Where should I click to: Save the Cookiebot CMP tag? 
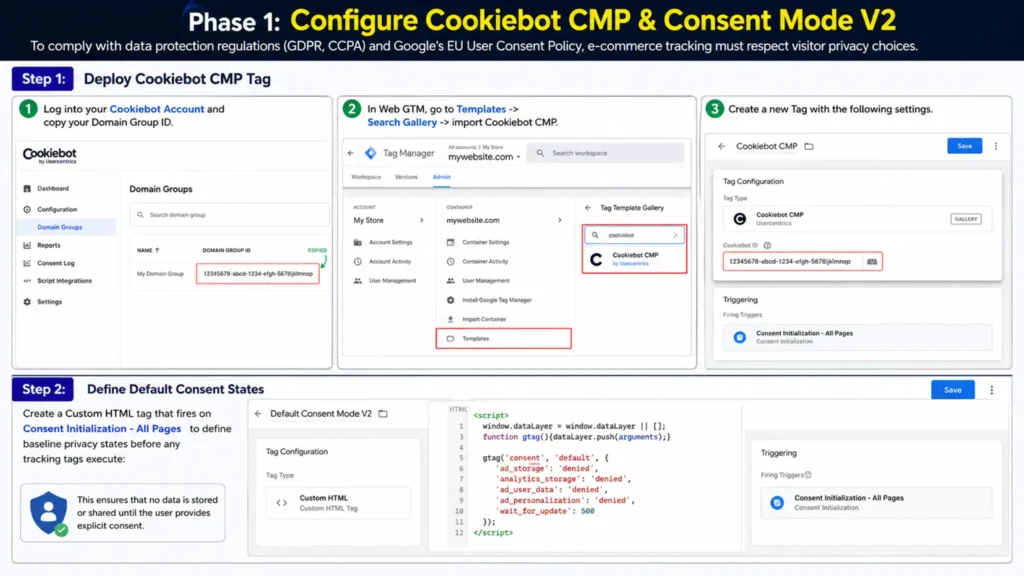click(965, 146)
